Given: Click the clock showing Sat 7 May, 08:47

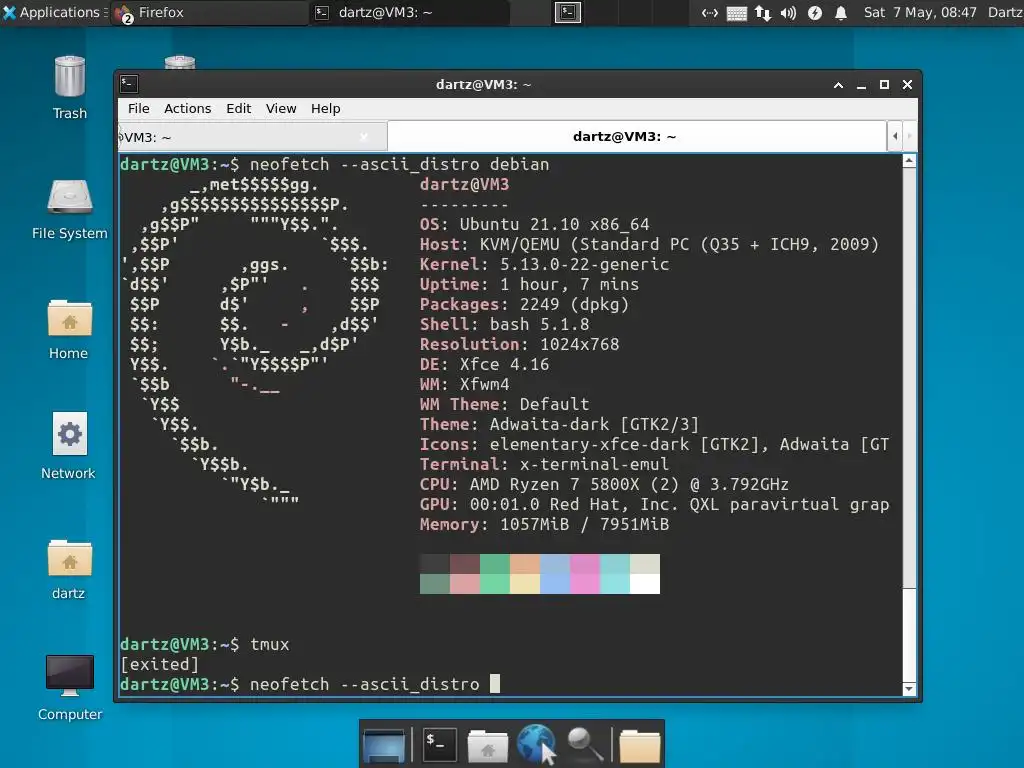Looking at the screenshot, I should point(920,12).
